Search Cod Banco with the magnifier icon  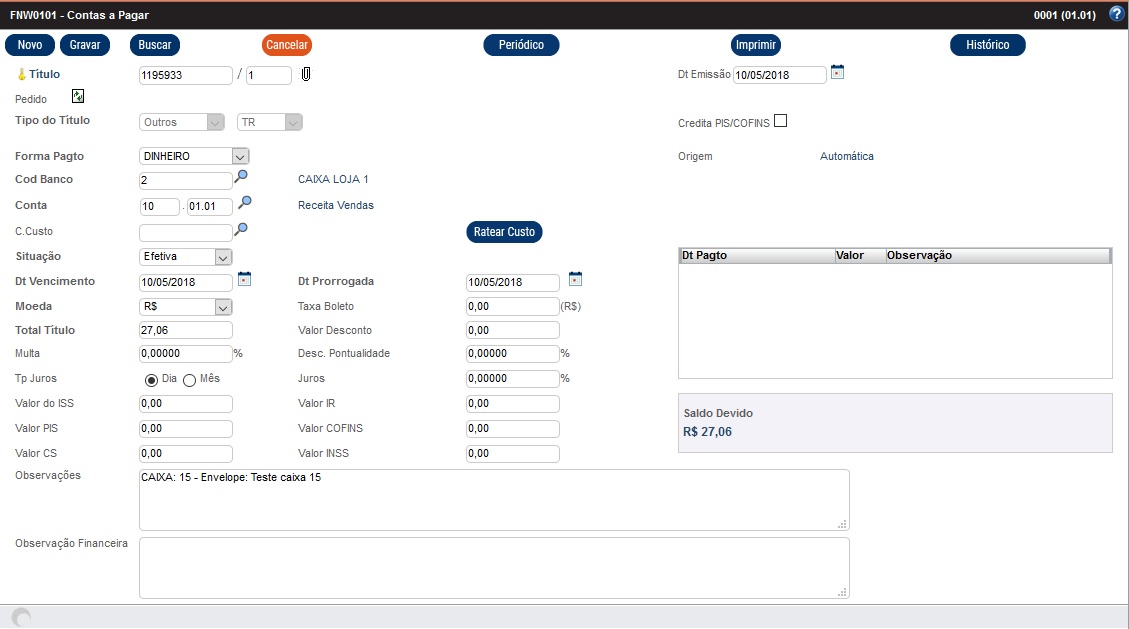point(241,177)
